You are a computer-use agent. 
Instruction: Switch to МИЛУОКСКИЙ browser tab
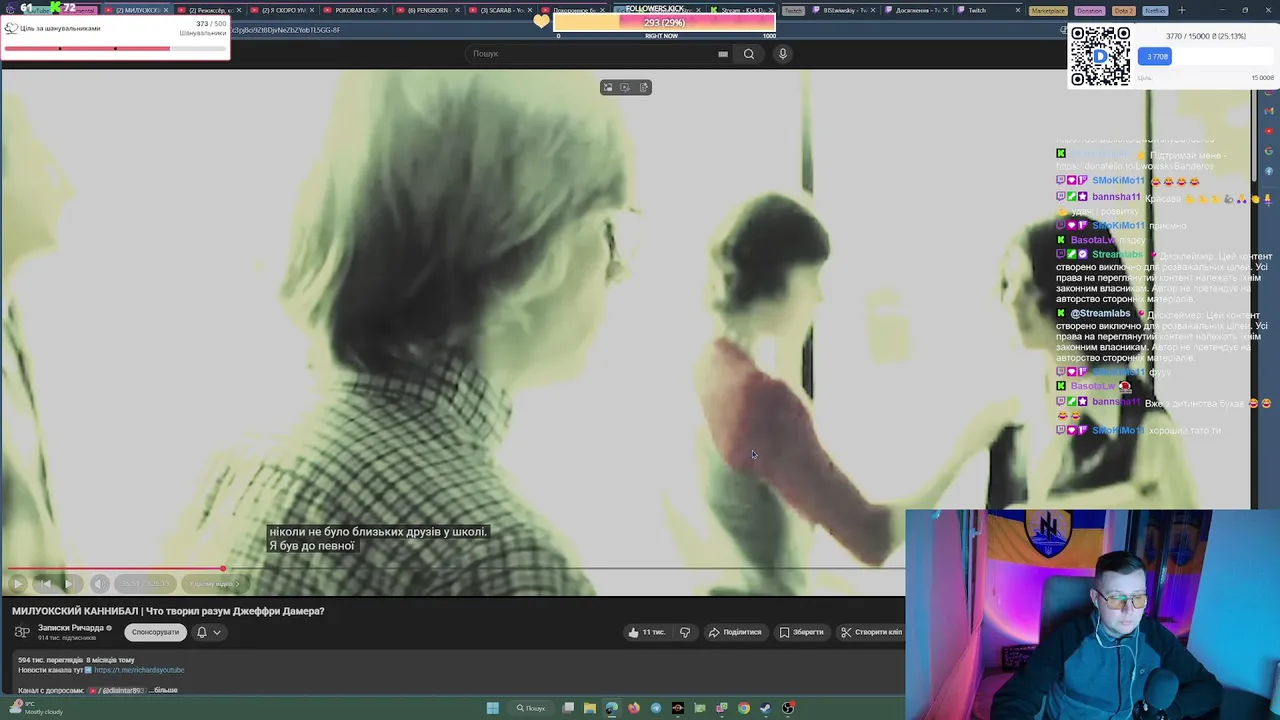(x=138, y=10)
